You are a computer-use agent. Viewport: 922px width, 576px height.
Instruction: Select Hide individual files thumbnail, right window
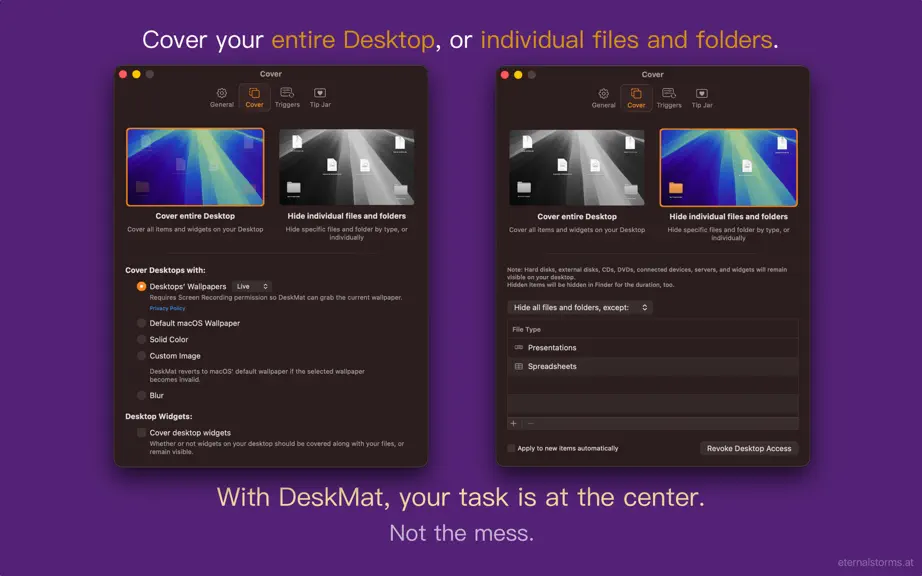click(729, 168)
